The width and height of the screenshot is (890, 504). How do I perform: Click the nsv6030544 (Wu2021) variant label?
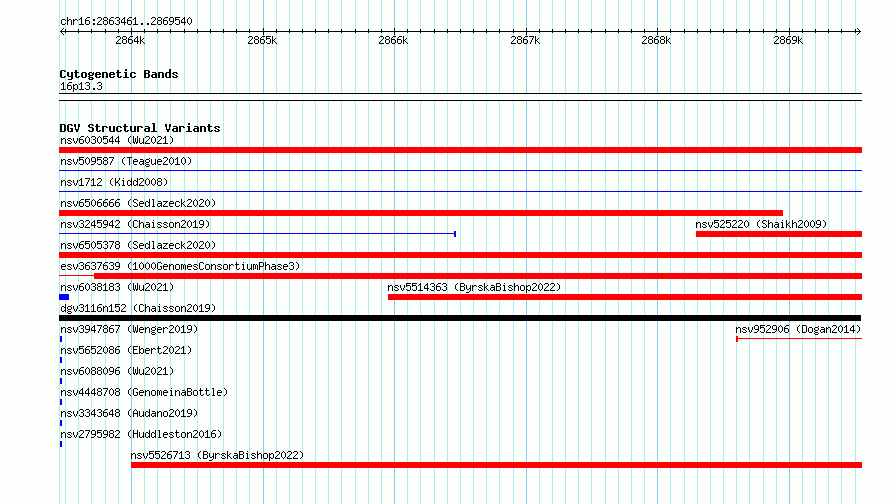pyautogui.click(x=117, y=140)
